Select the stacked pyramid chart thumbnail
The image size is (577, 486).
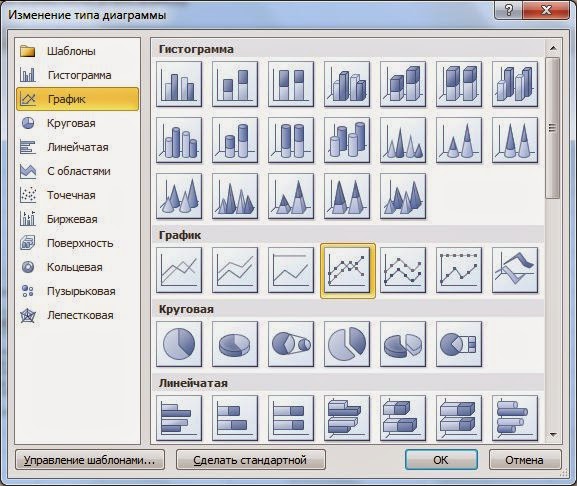click(x=291, y=196)
